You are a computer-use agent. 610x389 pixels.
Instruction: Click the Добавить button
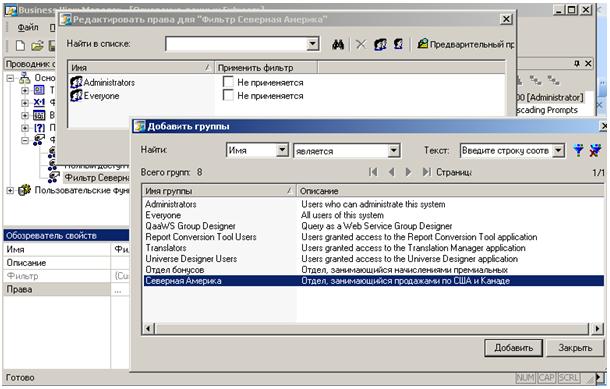513,348
